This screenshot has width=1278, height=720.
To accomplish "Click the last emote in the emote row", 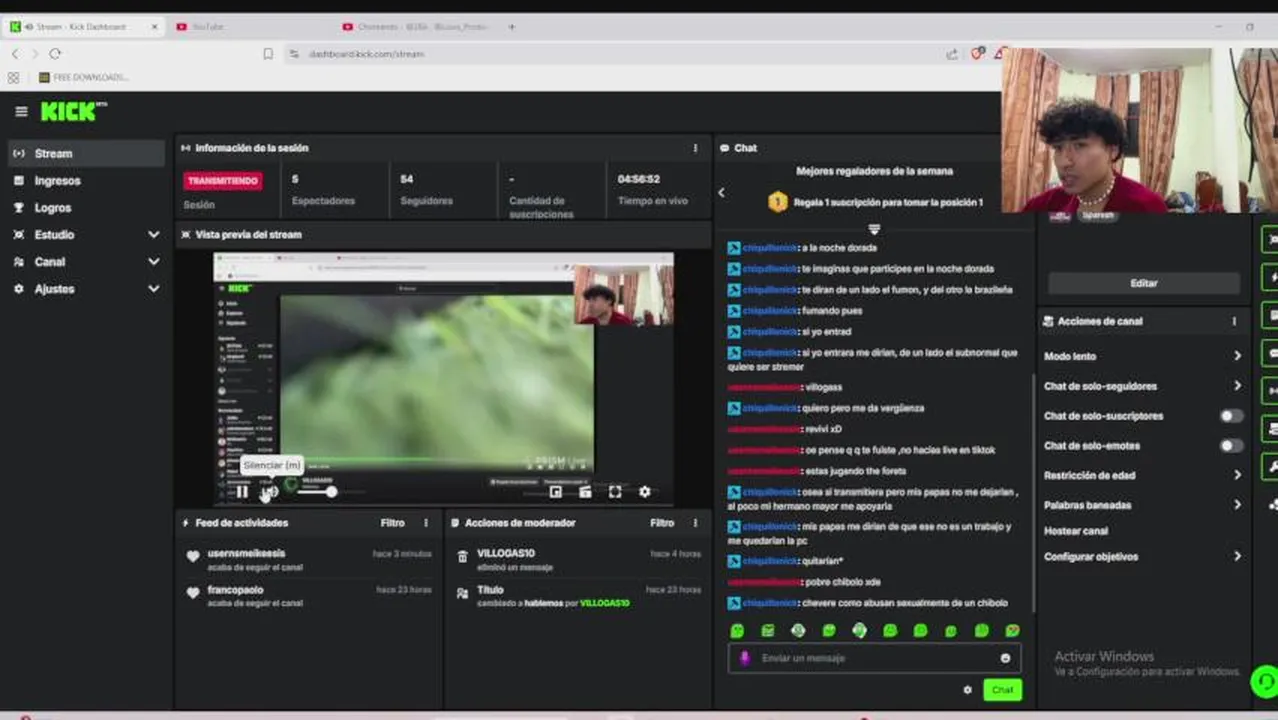I will (1012, 631).
